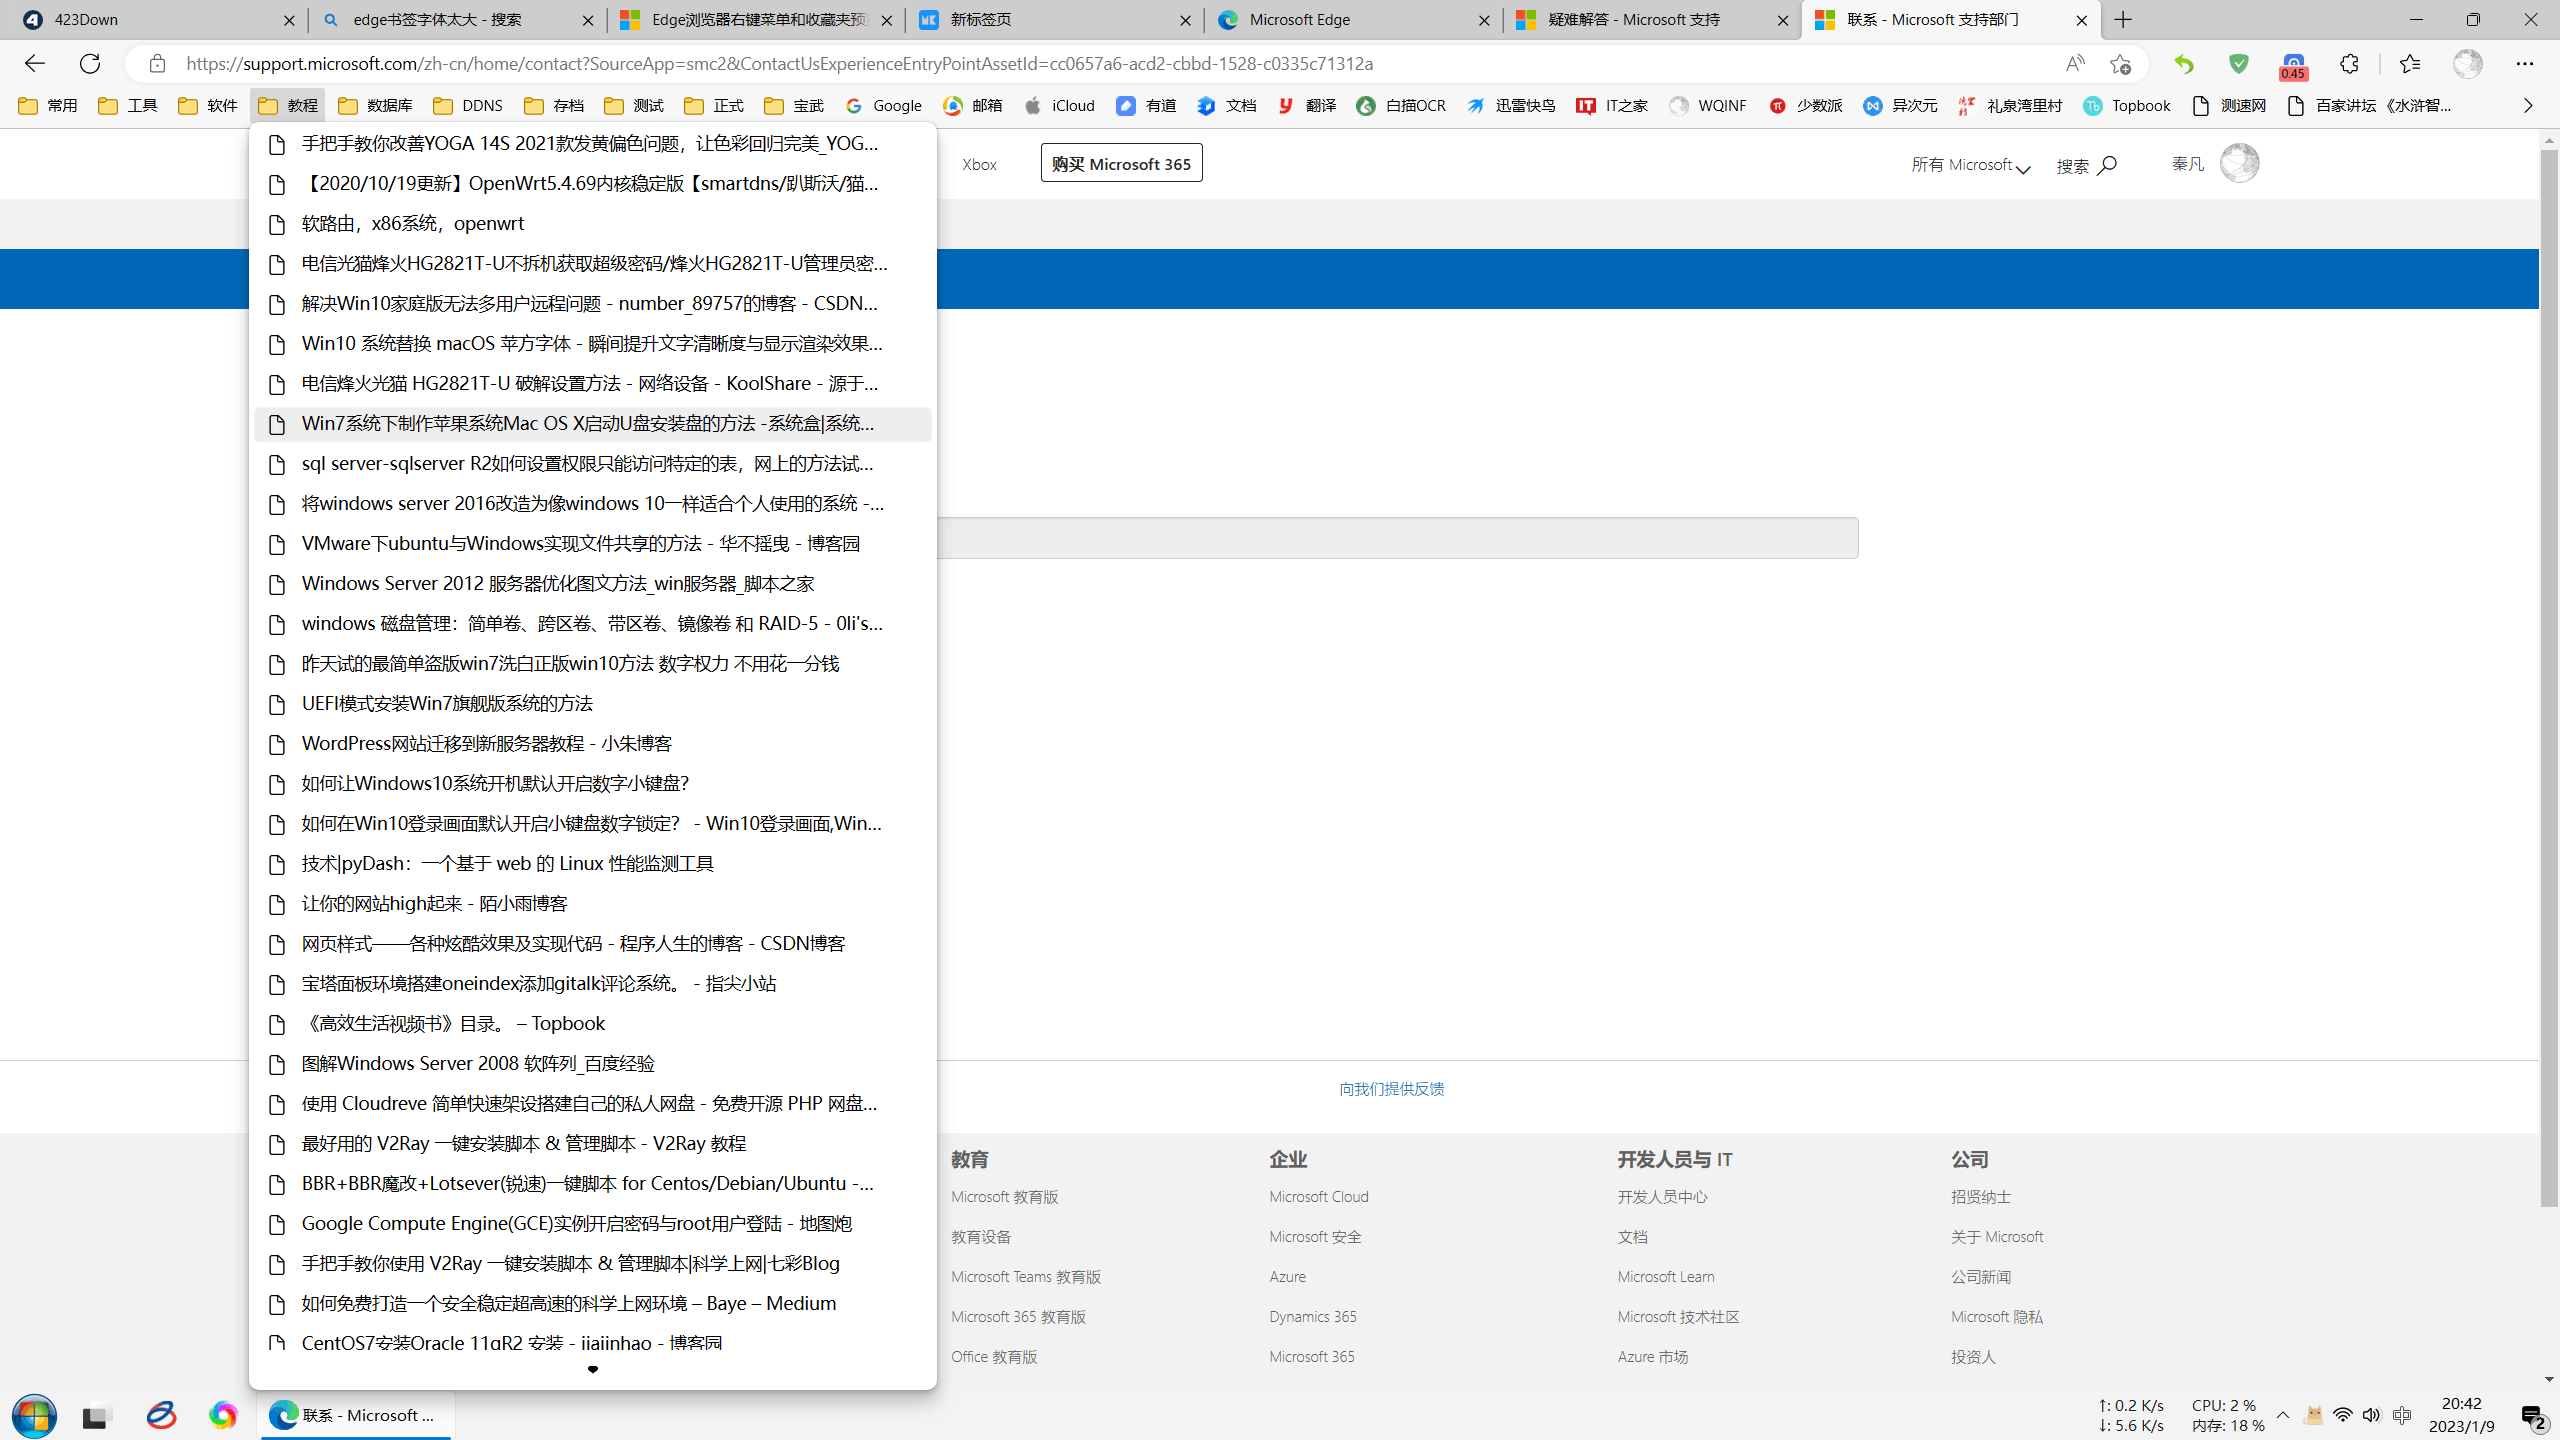This screenshot has height=1440, width=2560.
Task: Open 让你的网站high起来 bookmark
Action: coord(593,904)
